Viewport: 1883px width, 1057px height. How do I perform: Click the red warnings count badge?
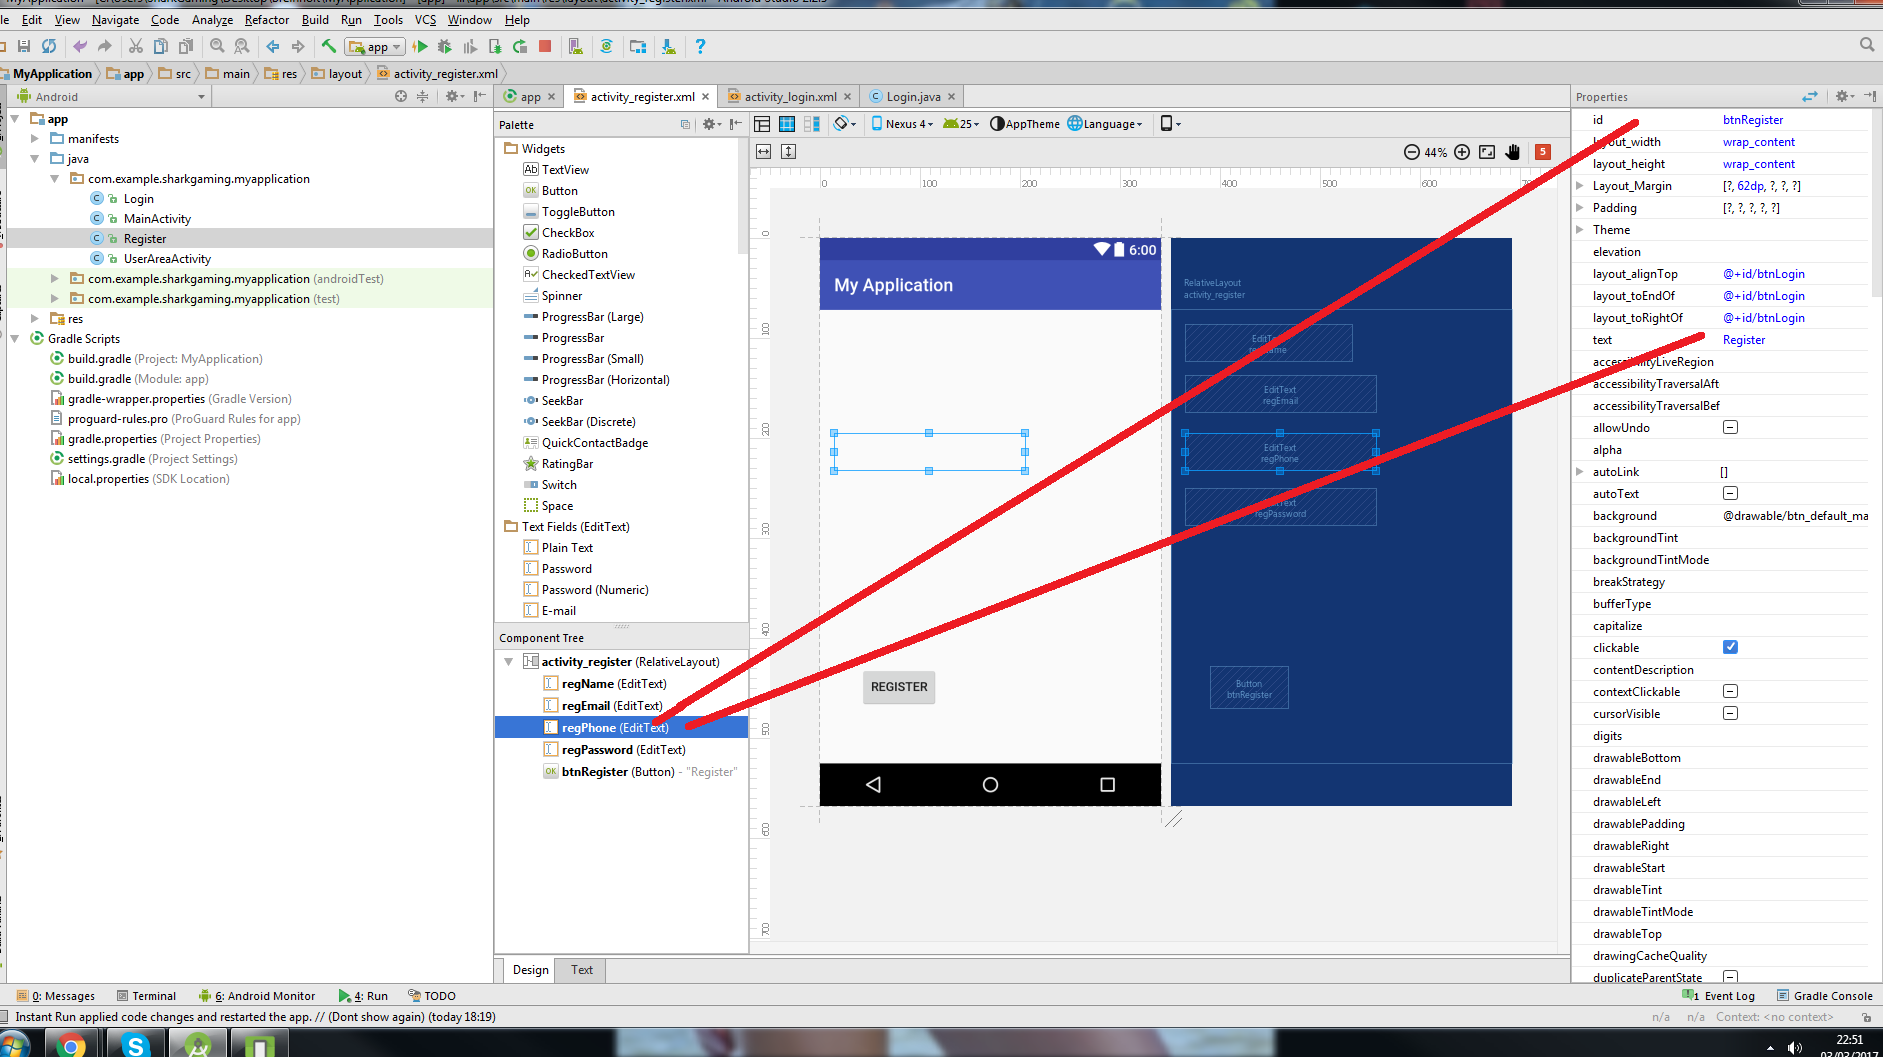pos(1543,152)
